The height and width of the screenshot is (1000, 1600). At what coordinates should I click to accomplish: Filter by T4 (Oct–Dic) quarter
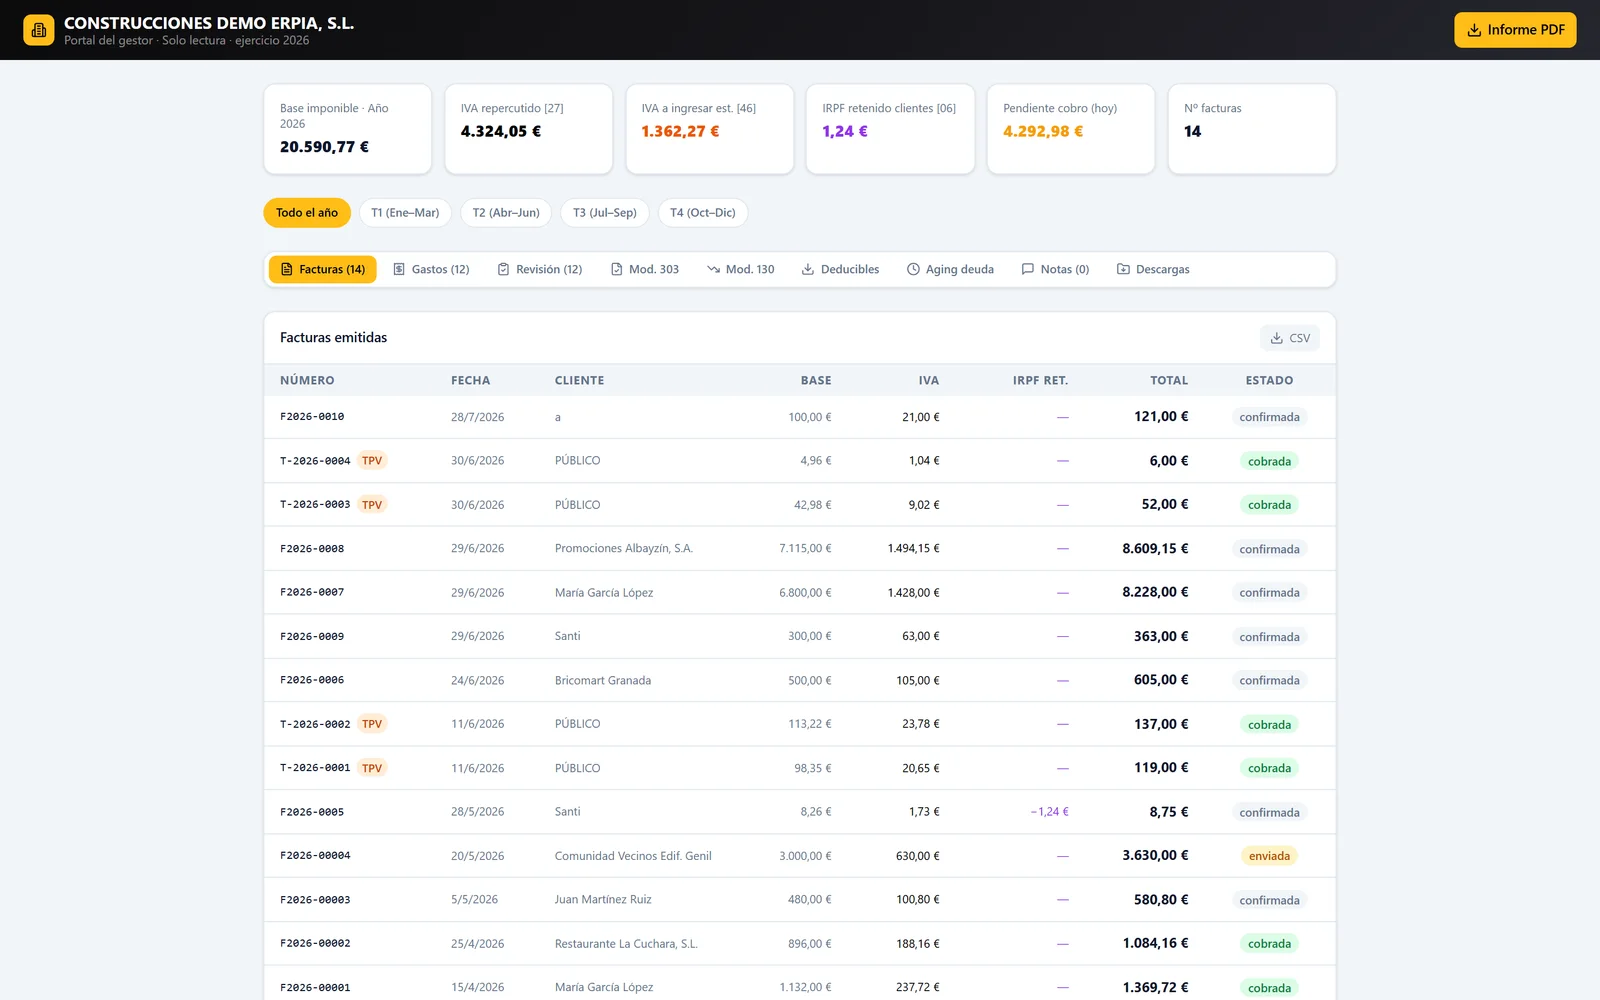coord(703,213)
